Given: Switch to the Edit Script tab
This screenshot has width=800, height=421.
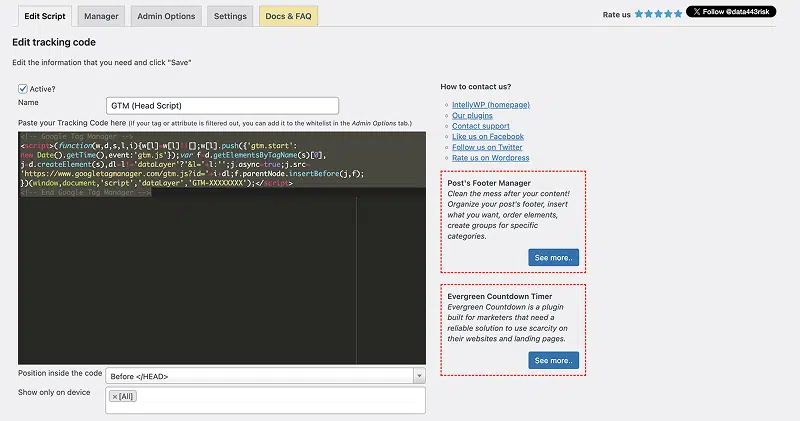Looking at the screenshot, I should [x=45, y=16].
